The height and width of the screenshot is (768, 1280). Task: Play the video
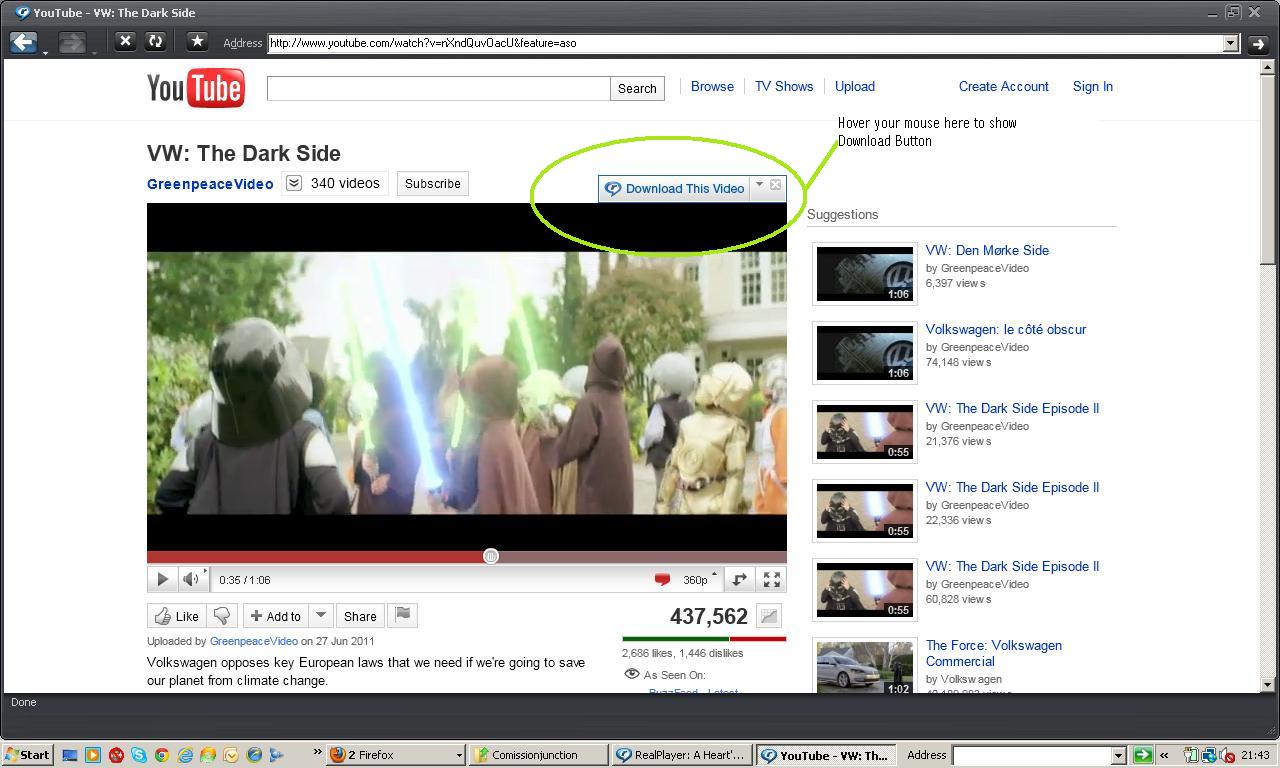pyautogui.click(x=162, y=578)
